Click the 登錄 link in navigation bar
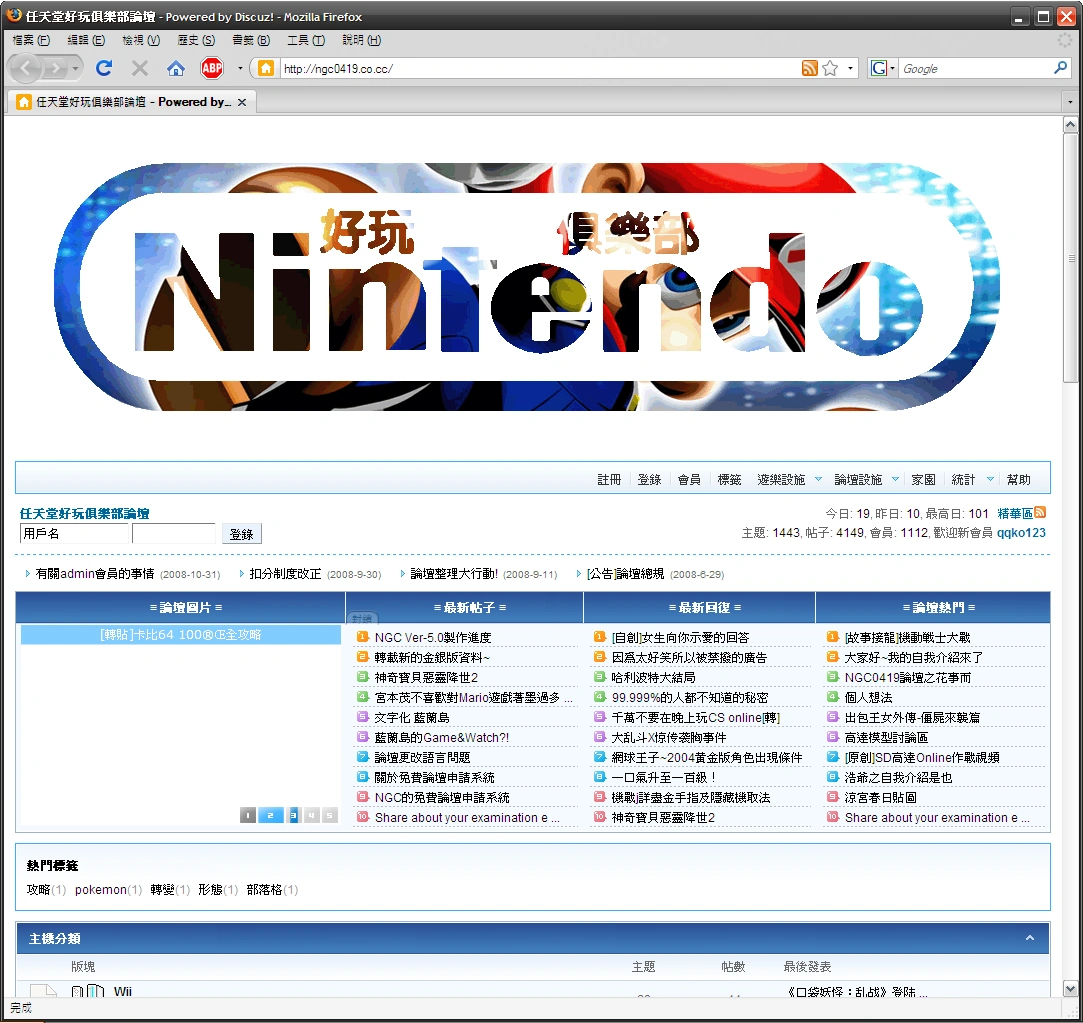This screenshot has height=1023, width=1083. pos(649,479)
